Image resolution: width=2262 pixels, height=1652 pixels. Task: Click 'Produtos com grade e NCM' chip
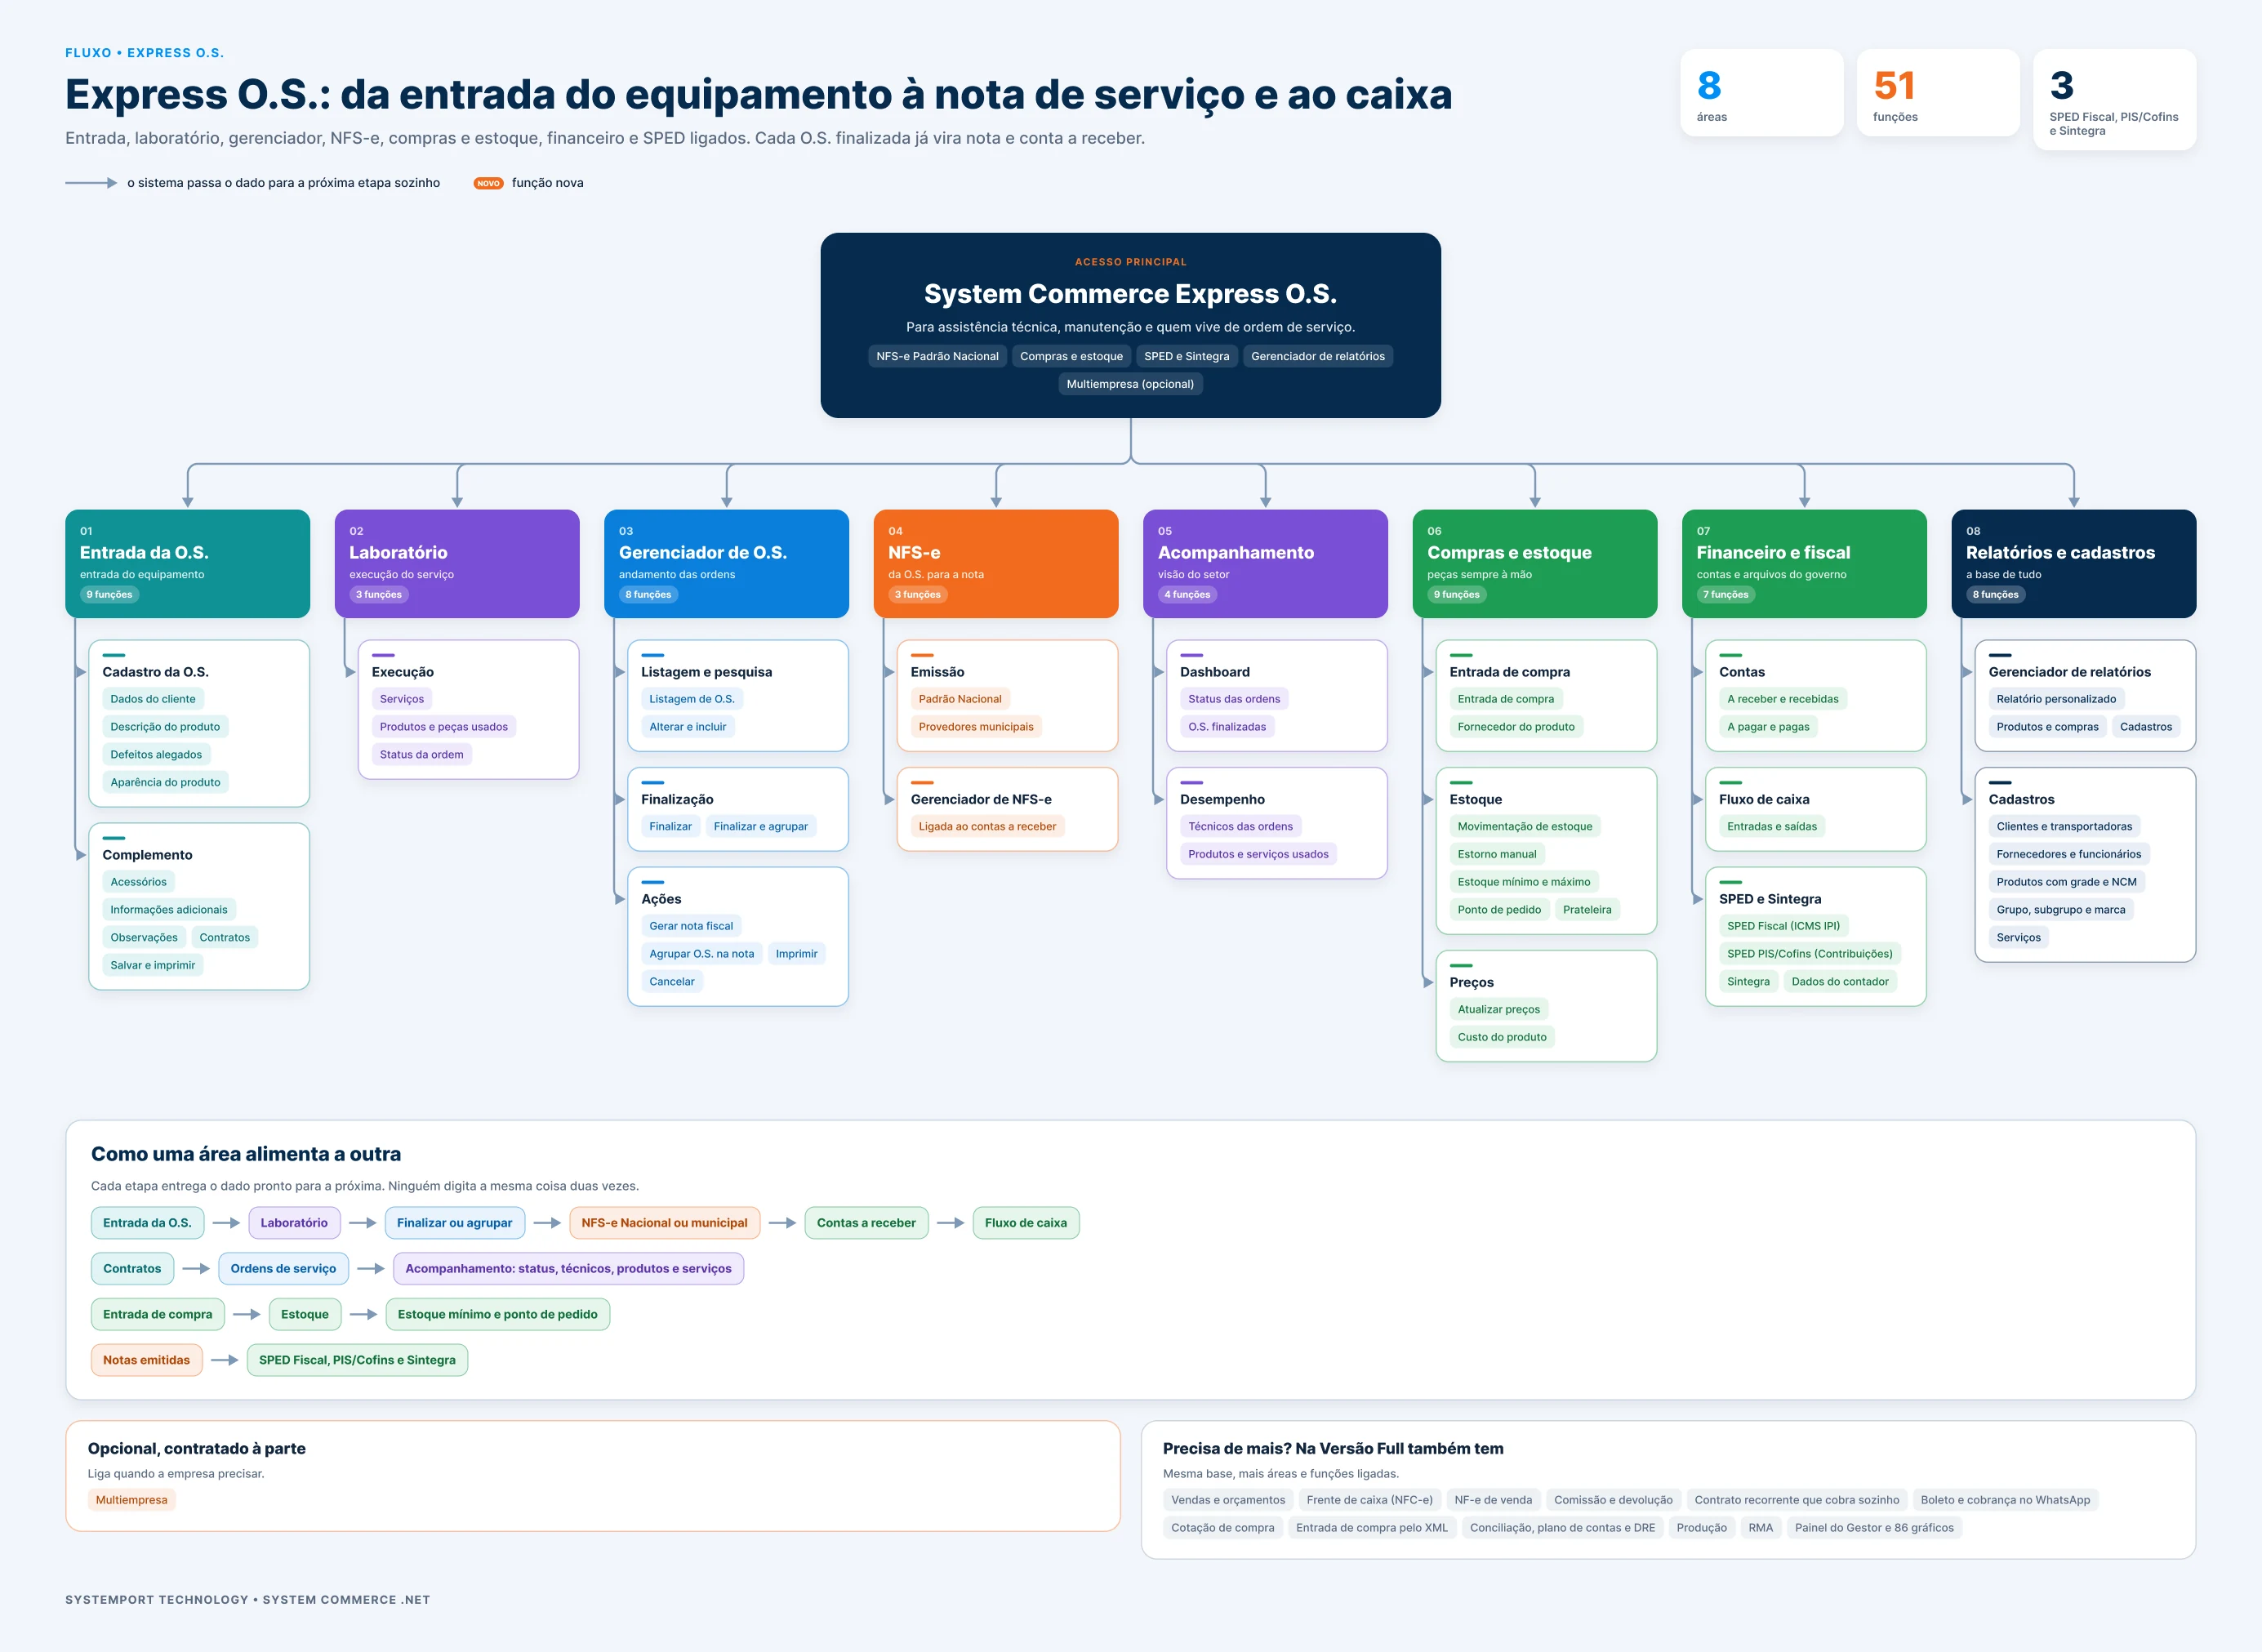(x=2066, y=882)
